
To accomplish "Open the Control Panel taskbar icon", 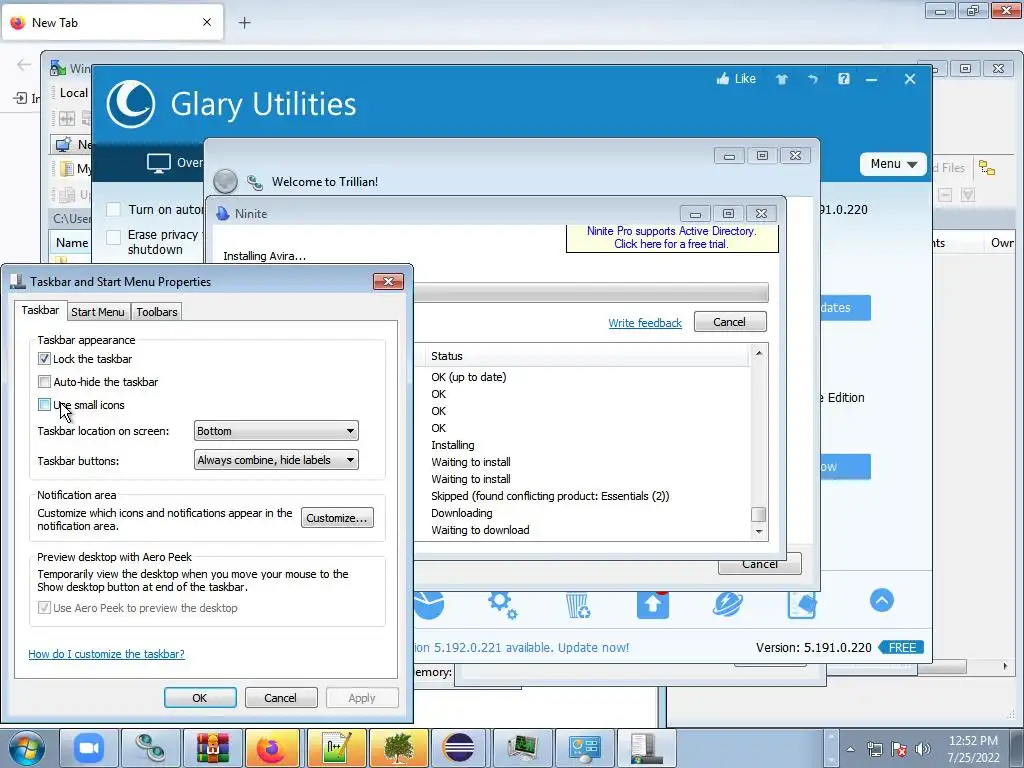I will point(584,748).
